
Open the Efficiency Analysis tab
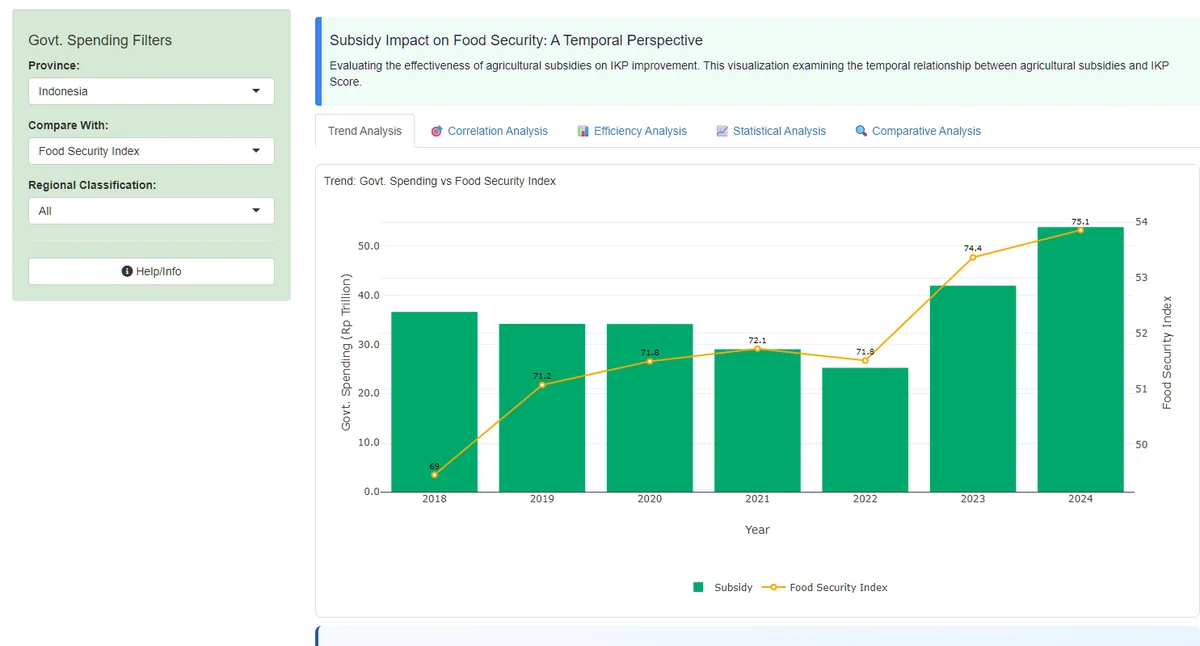pos(632,131)
